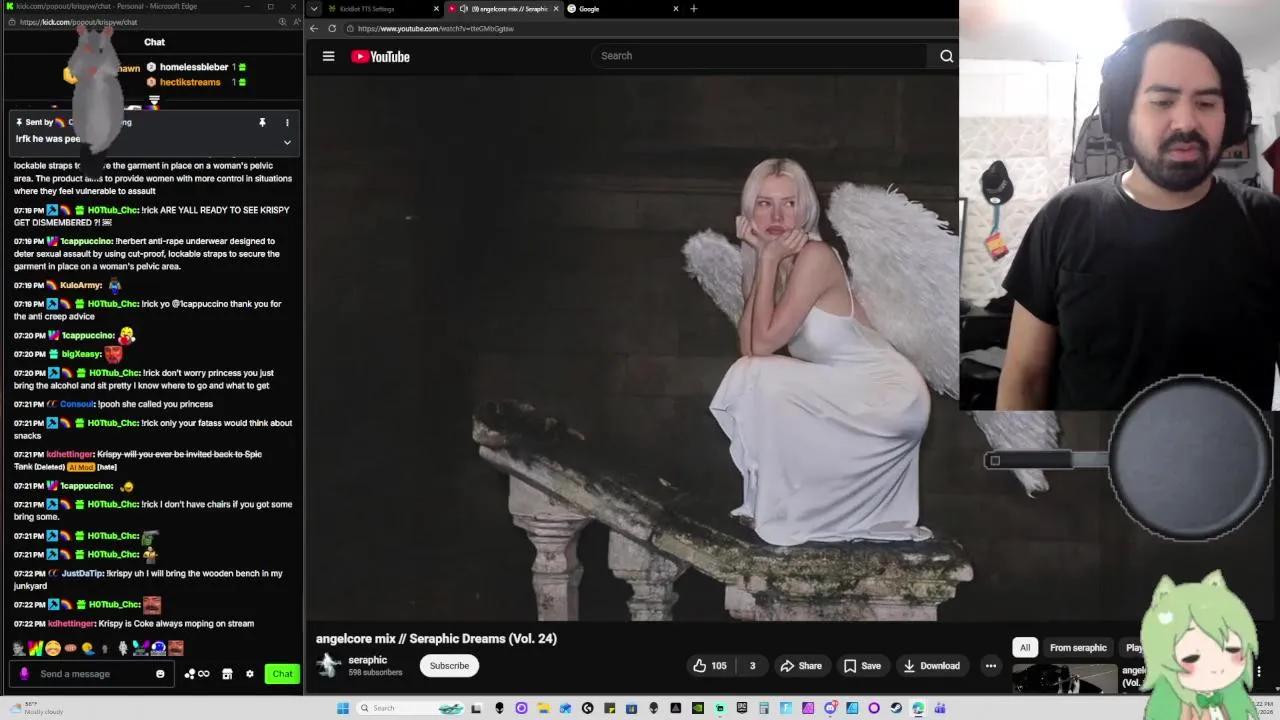Subscribe to the seraphic channel

click(x=449, y=666)
